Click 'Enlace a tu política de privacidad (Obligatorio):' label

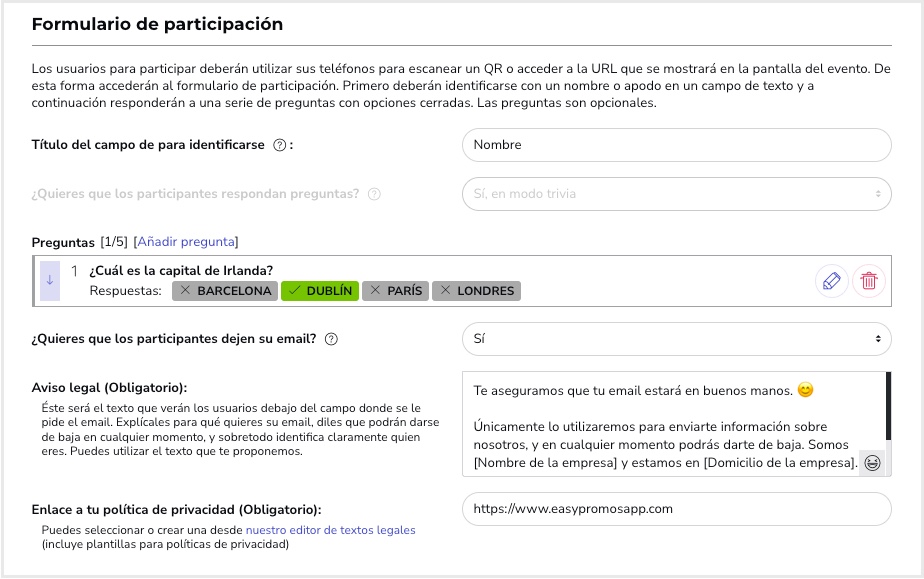[177, 509]
